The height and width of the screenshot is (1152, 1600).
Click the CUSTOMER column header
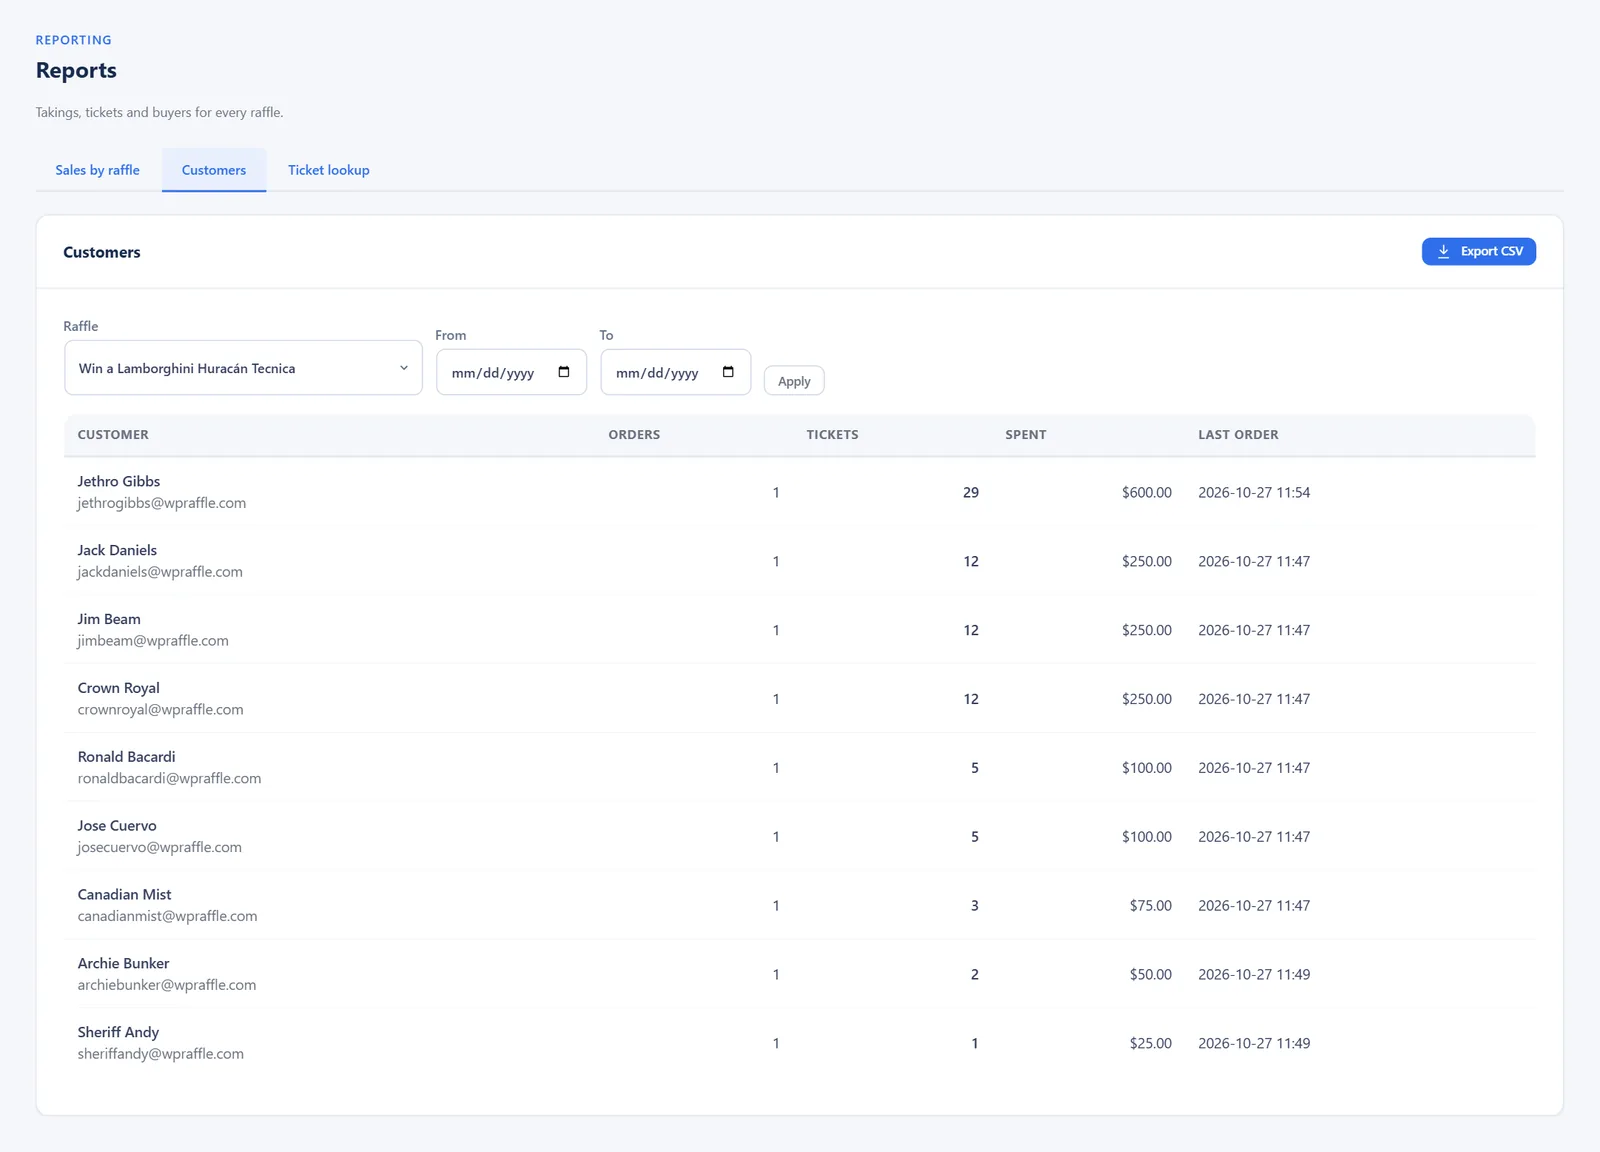[113, 435]
